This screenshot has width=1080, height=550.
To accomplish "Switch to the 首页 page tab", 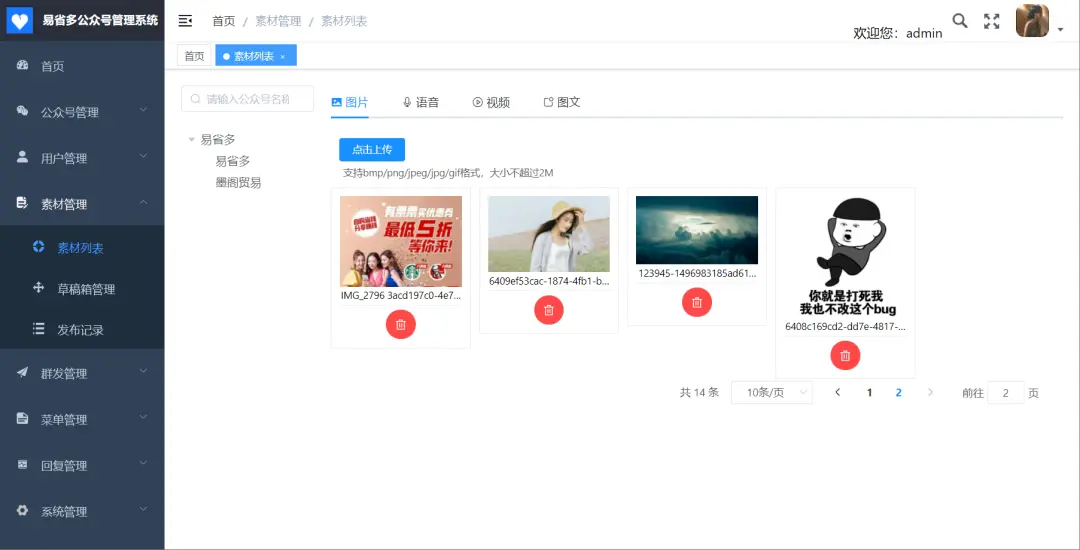I will [194, 56].
